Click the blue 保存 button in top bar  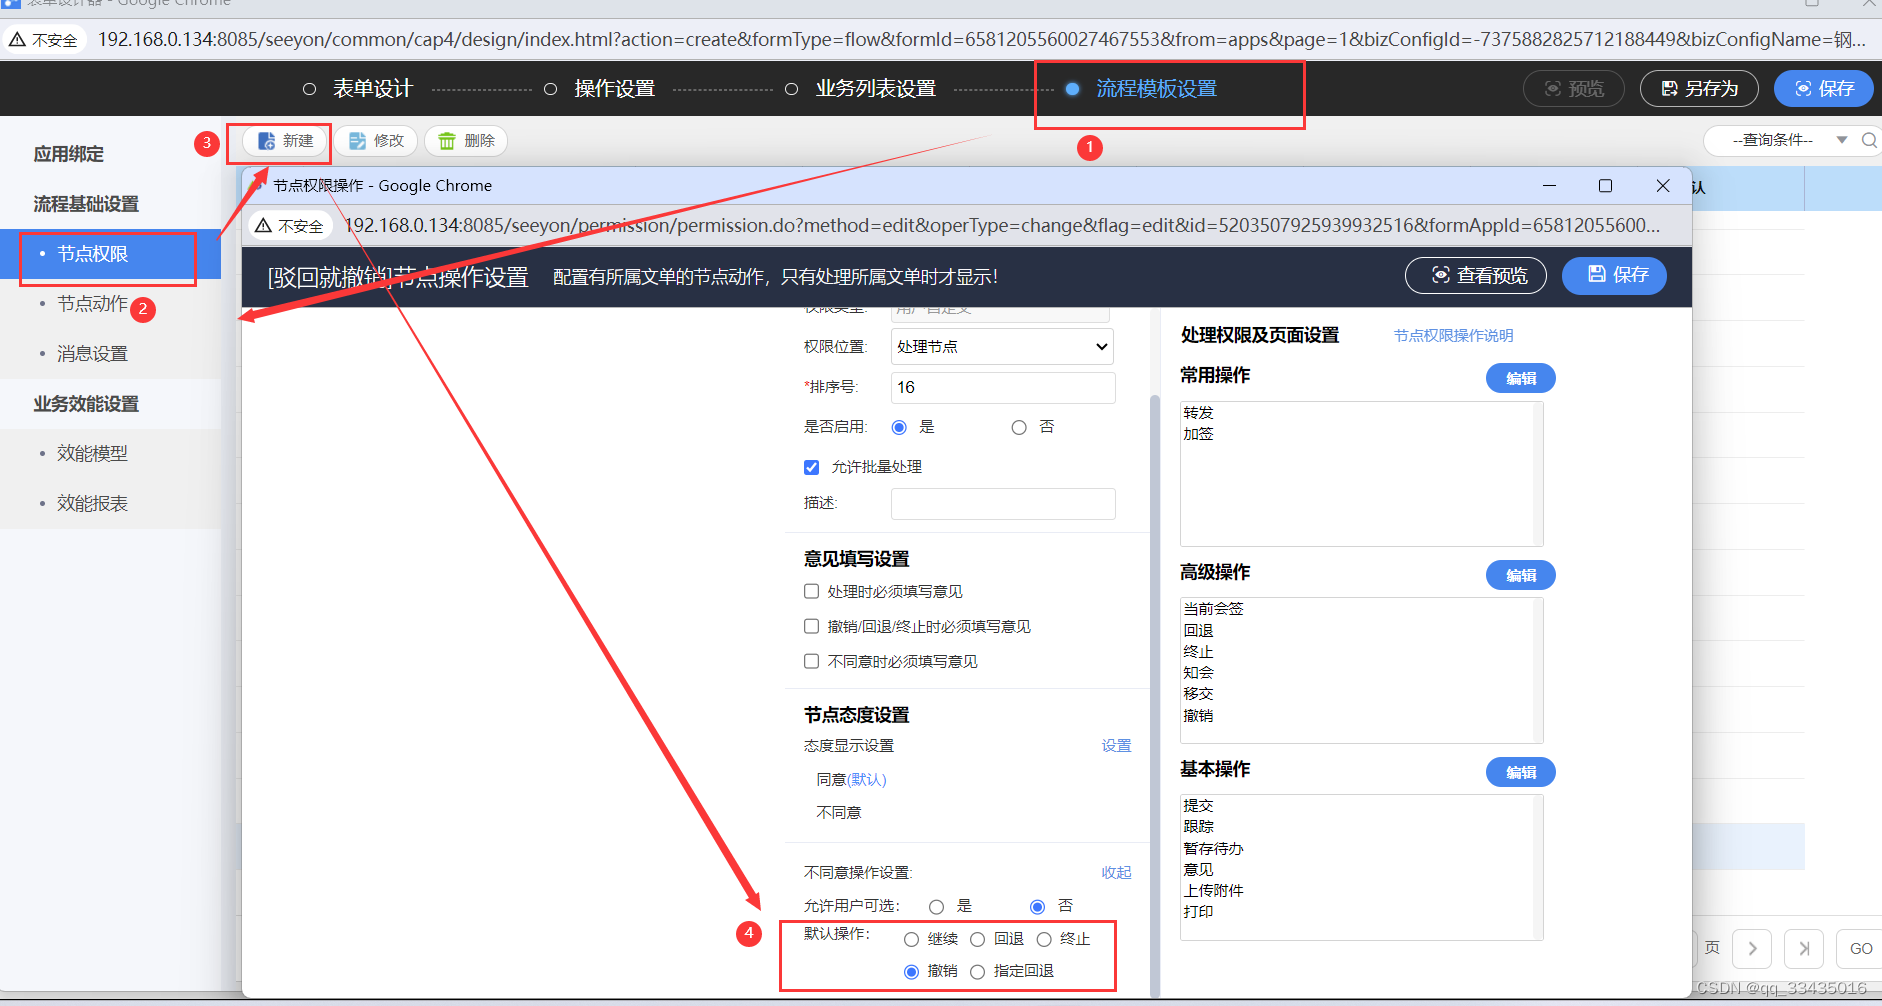point(1824,89)
